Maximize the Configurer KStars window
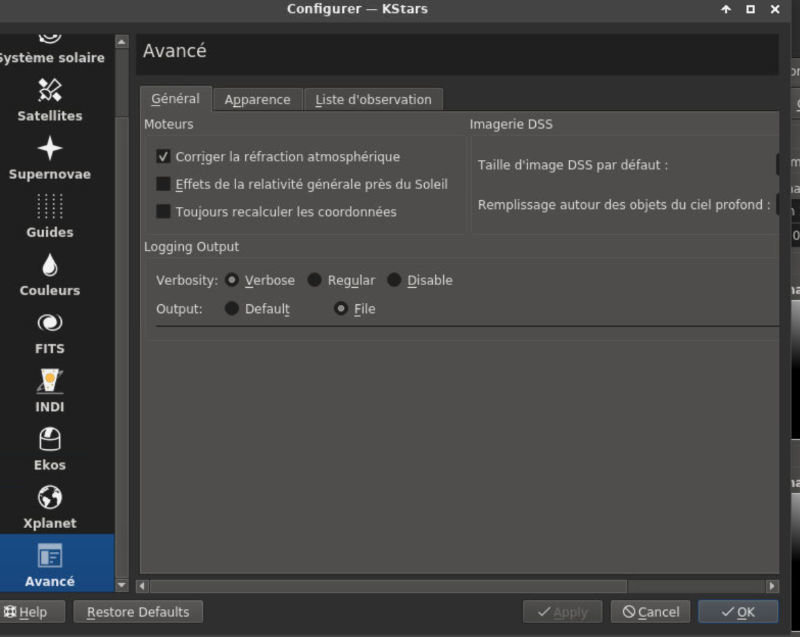This screenshot has height=637, width=800. click(751, 9)
